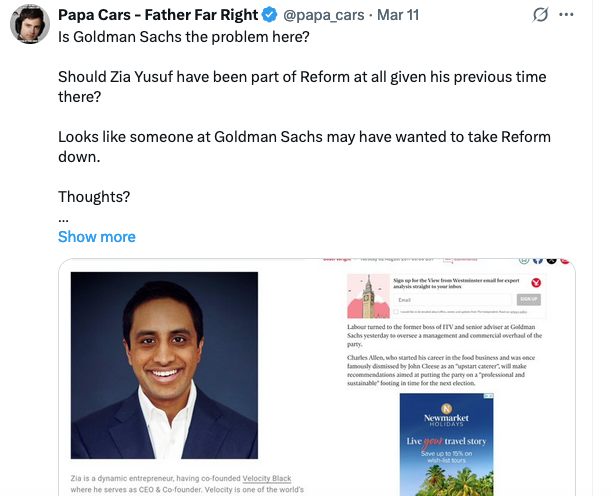This screenshot has width=611, height=496.
Task: Click the blue verified badge
Action: coord(269,15)
